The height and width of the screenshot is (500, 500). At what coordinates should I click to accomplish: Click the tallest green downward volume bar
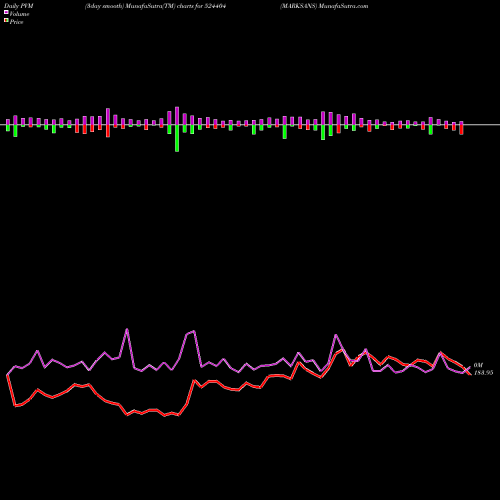coord(177,138)
